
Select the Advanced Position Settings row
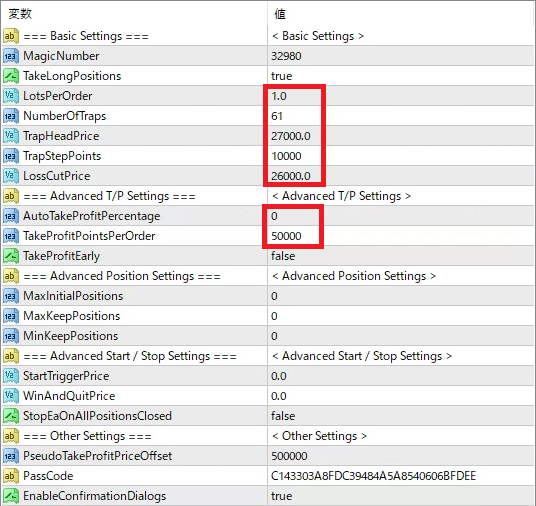pyautogui.click(x=268, y=276)
